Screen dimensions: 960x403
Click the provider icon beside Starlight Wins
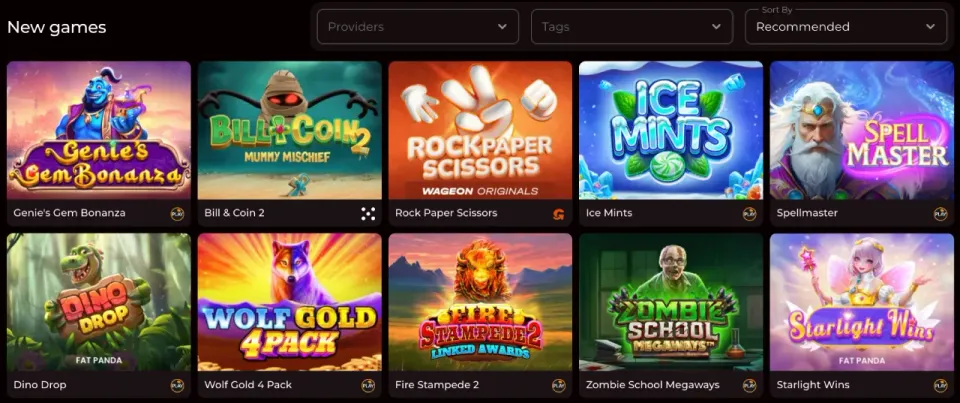tap(940, 386)
